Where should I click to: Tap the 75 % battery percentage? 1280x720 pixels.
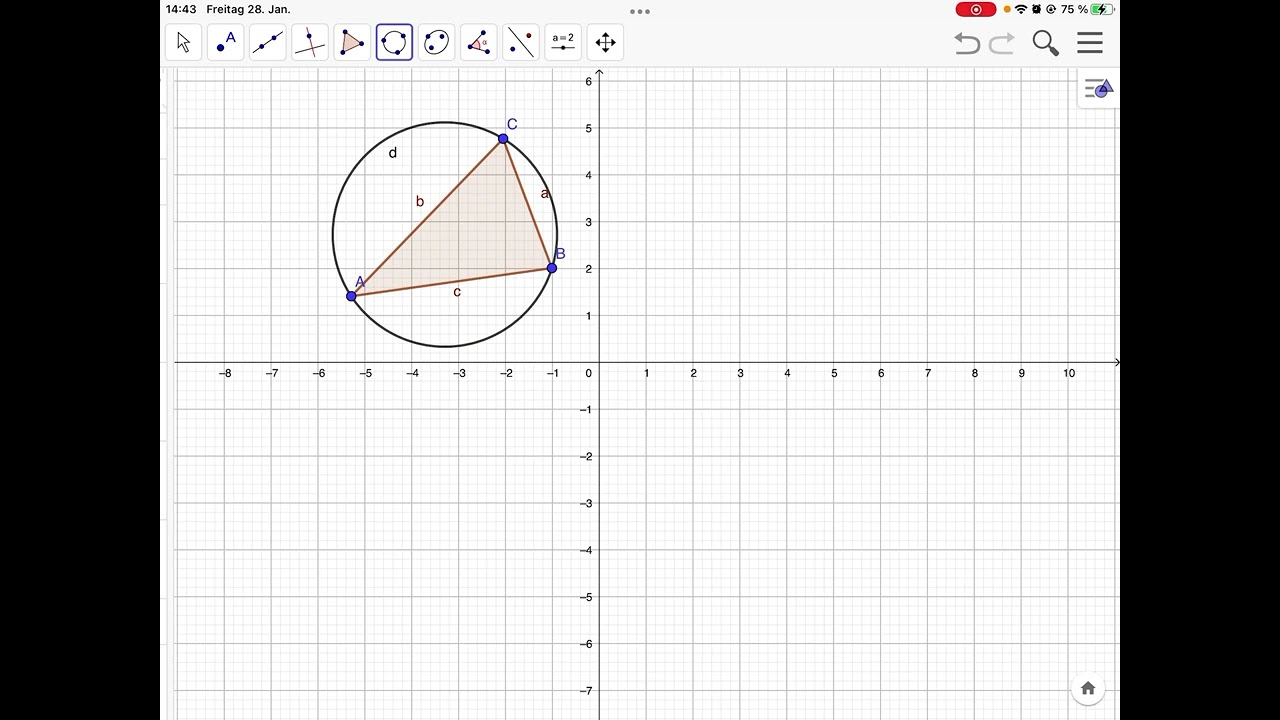coord(1074,9)
